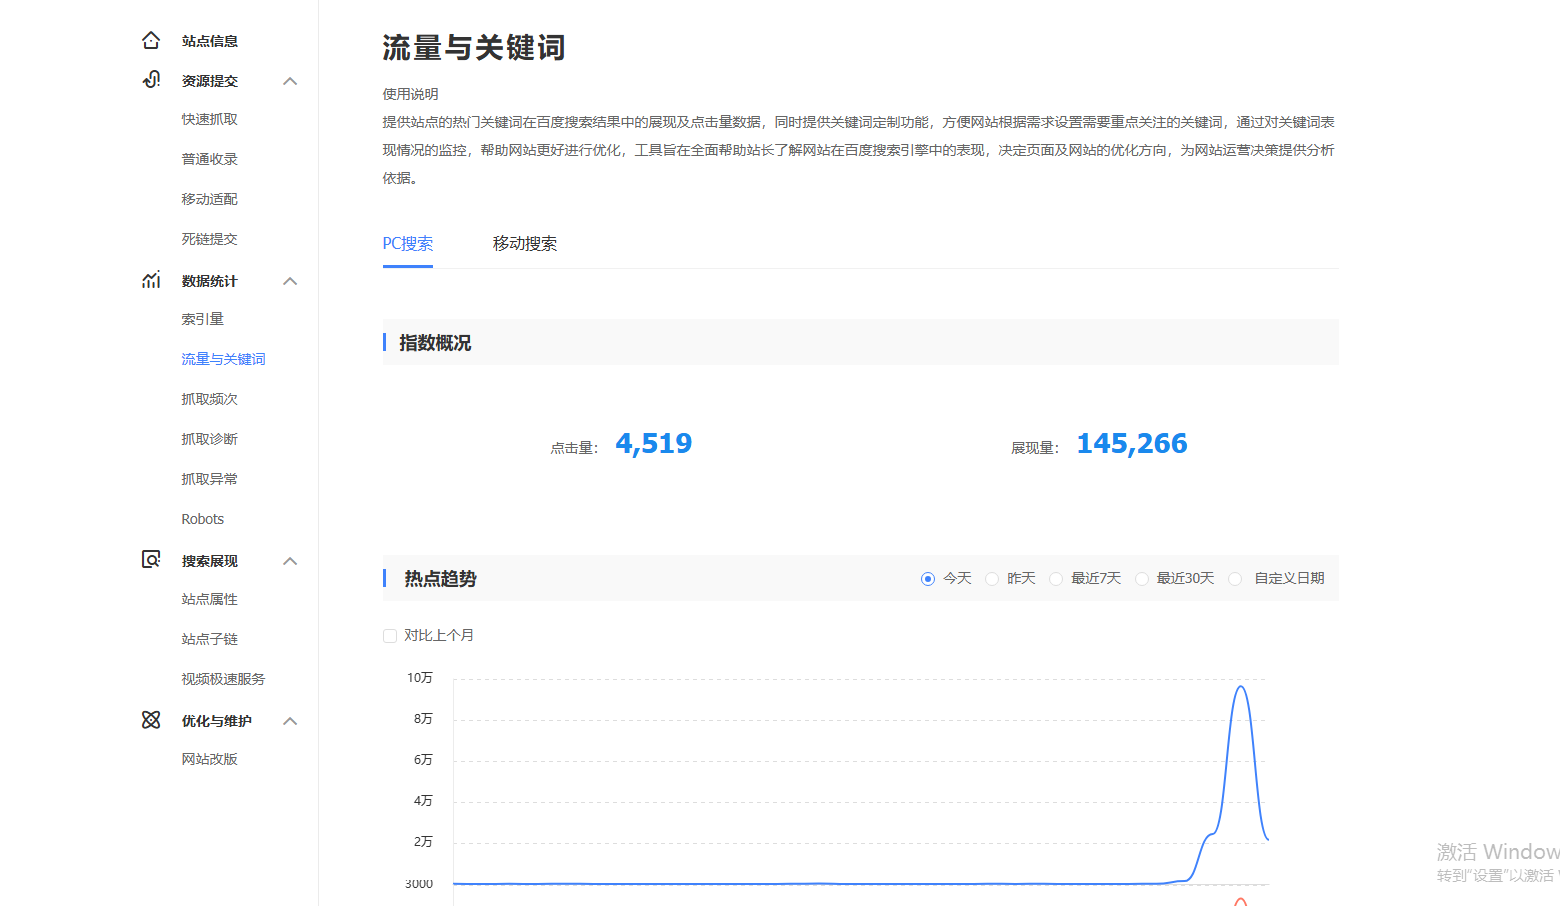1560x906 pixels.
Task: Select the 自定义日期 radio button
Action: point(1235,579)
